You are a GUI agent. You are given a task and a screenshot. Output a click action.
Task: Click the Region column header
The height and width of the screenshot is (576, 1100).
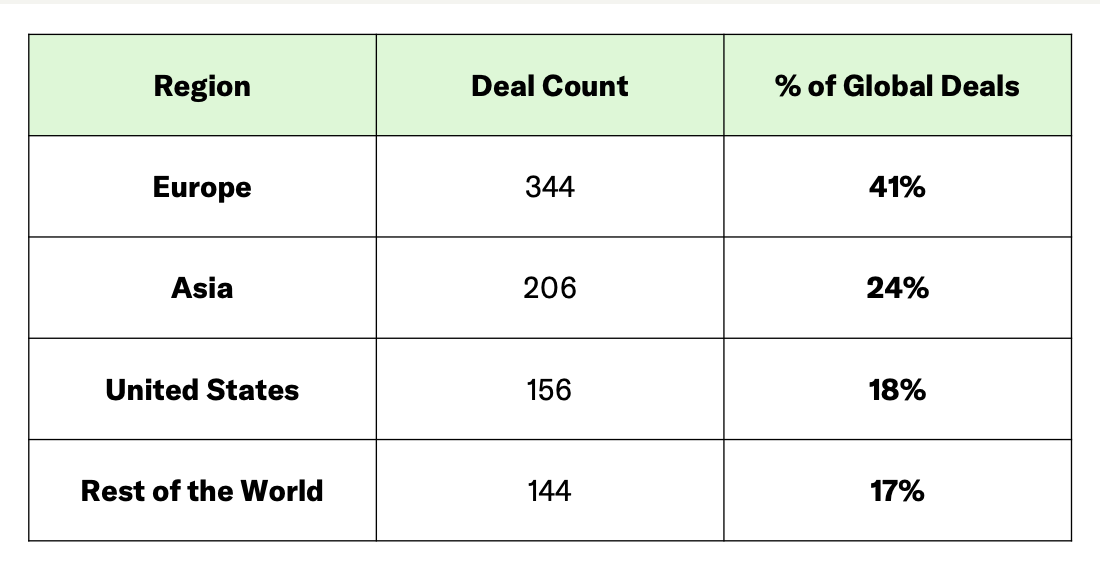point(202,86)
